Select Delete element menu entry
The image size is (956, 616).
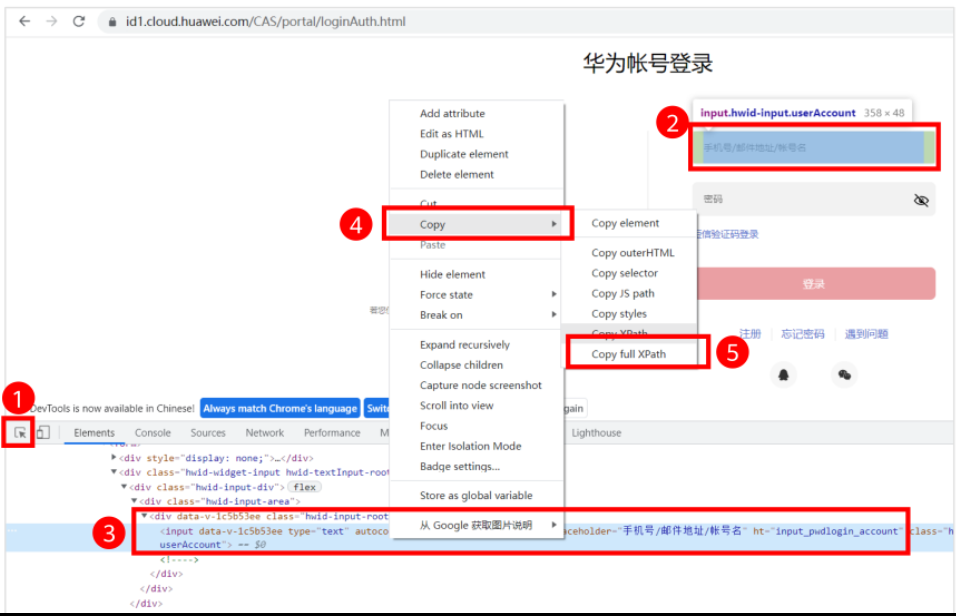coord(457,174)
